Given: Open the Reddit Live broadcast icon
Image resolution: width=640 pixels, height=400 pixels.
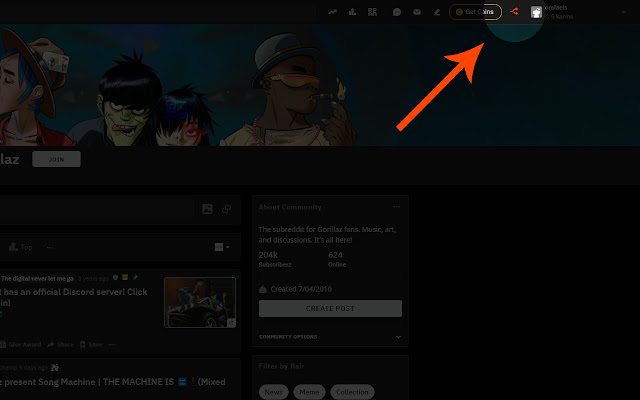Looking at the screenshot, I should coord(372,12).
